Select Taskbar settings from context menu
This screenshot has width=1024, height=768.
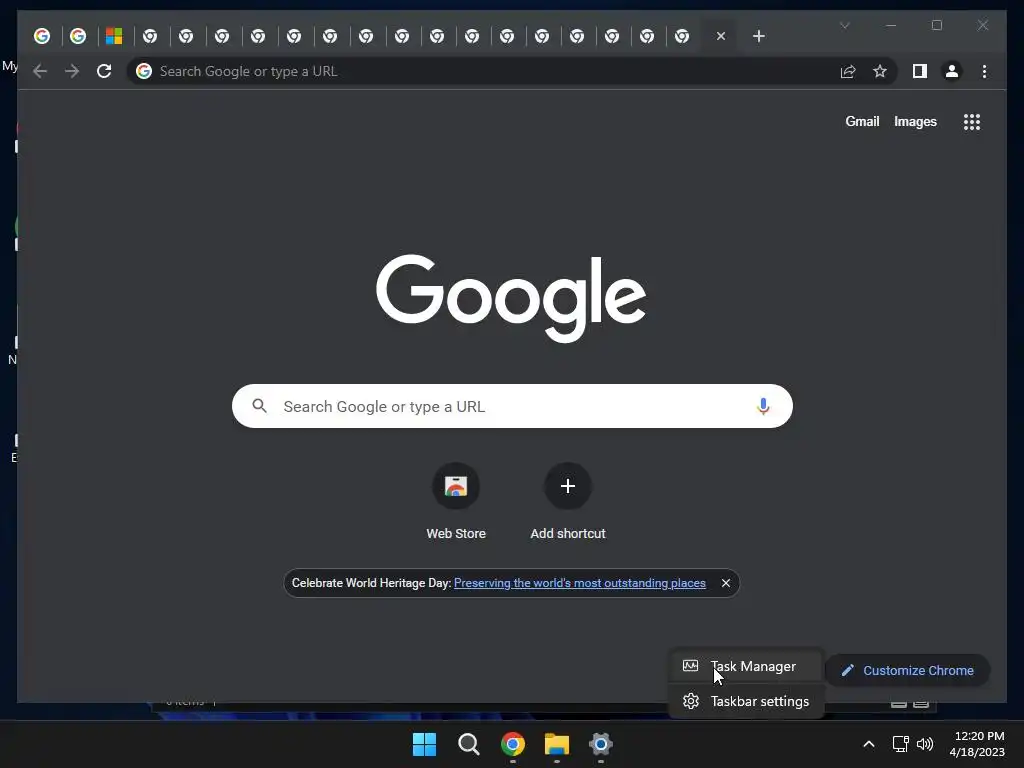point(746,701)
